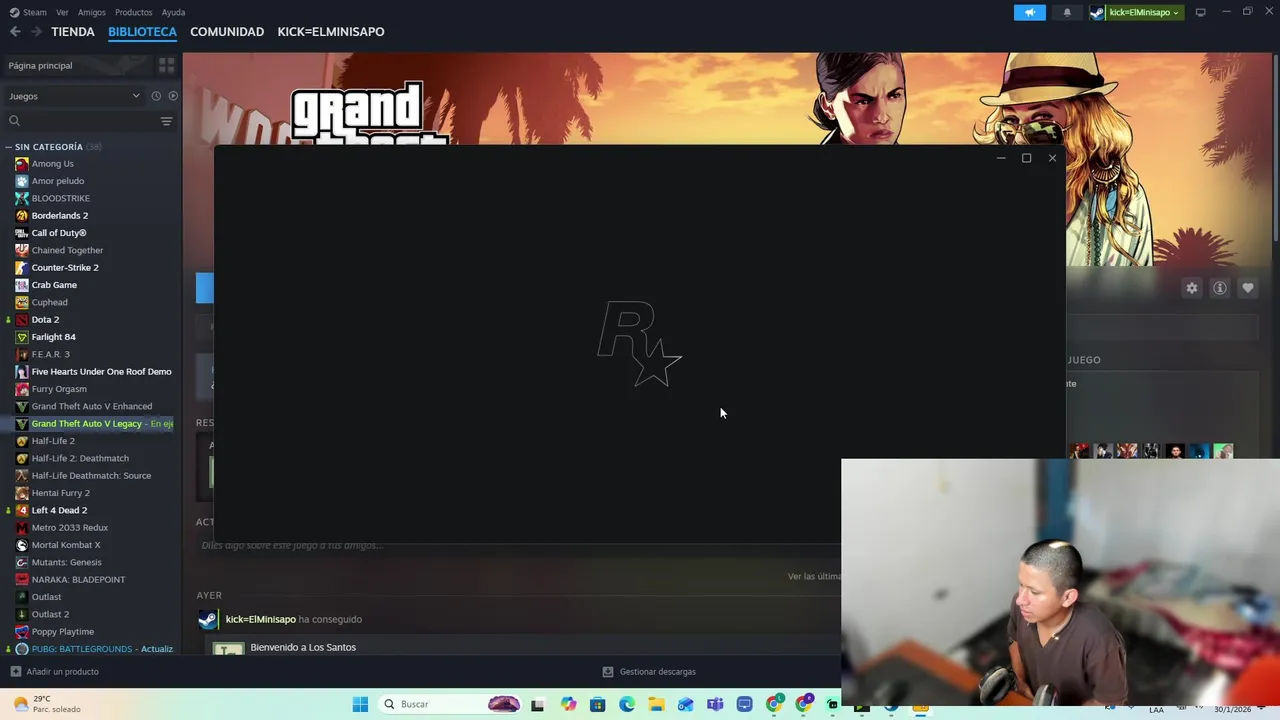The image size is (1280, 720).
Task: Go back with the Steam back arrow
Action: pos(15,32)
